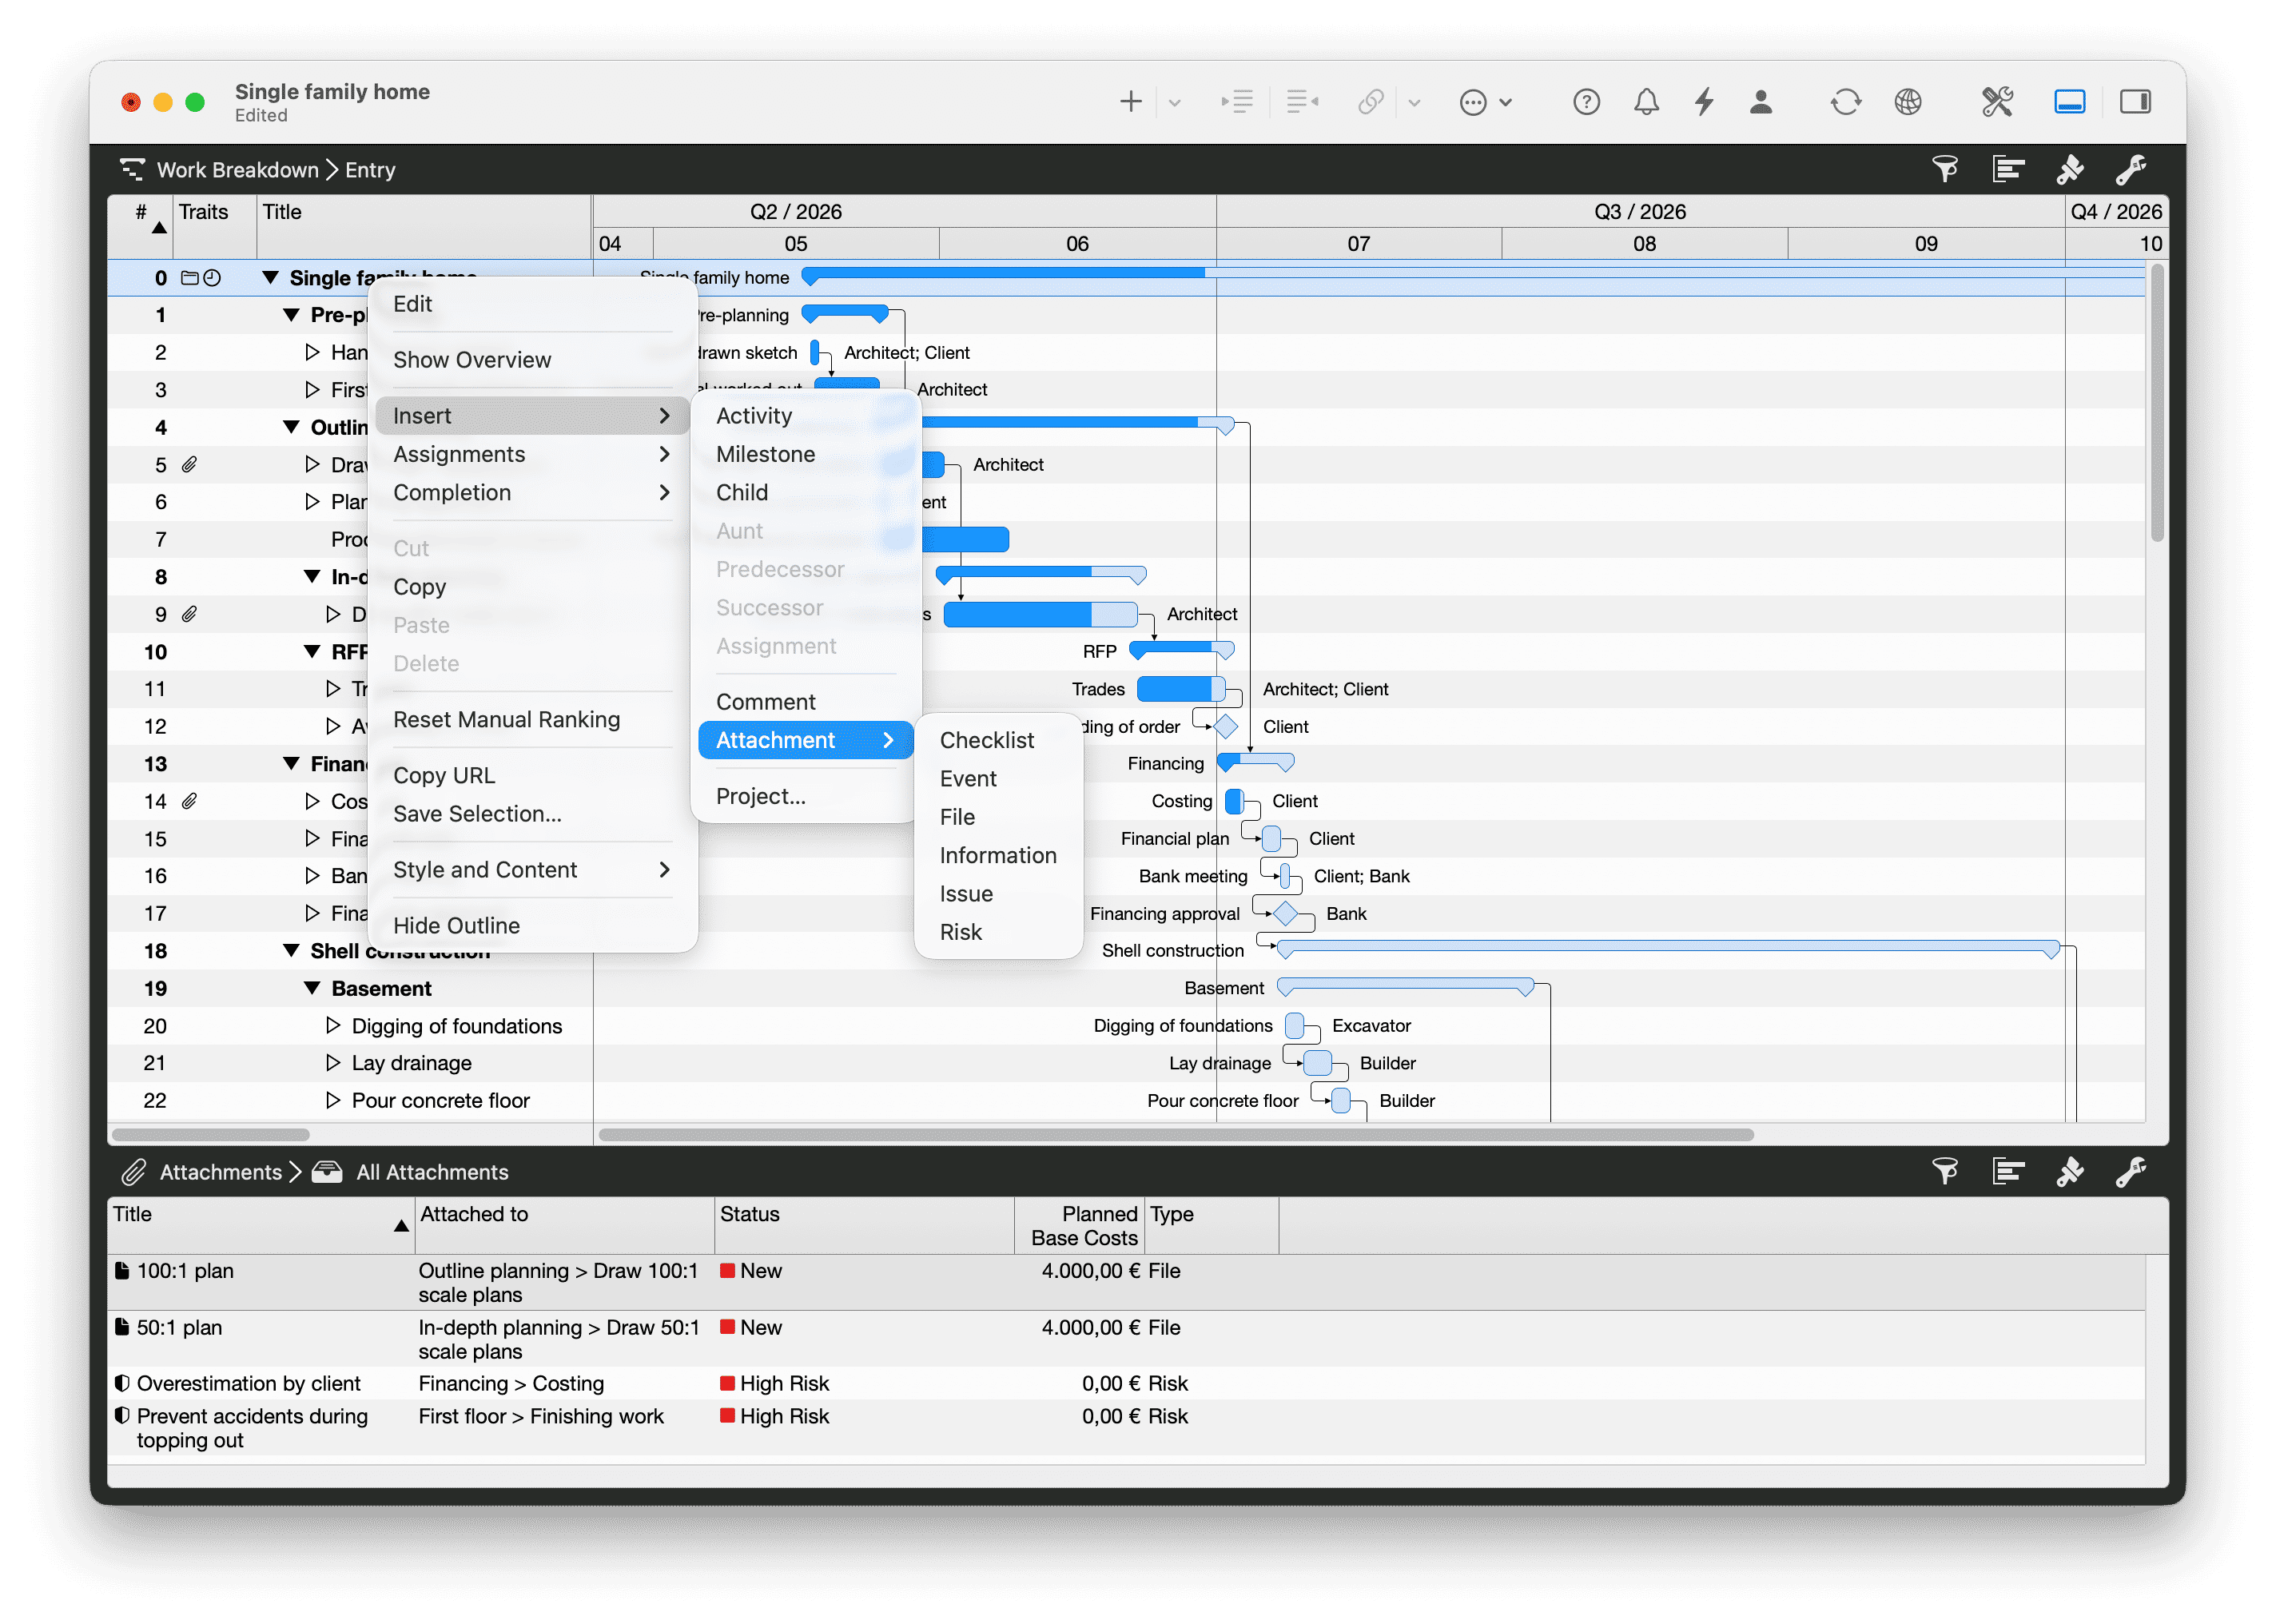
Task: Insert a Comment from submenu
Action: coord(806,701)
